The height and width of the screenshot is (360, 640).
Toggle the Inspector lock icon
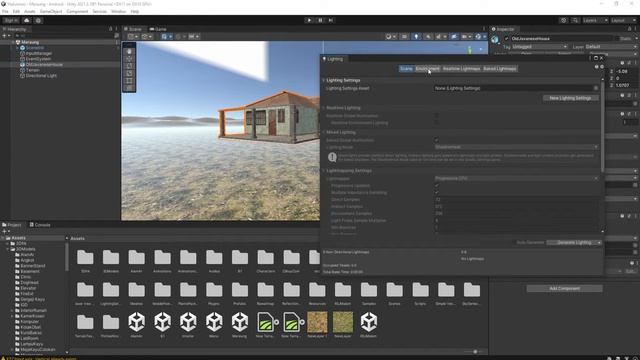click(x=629, y=29)
